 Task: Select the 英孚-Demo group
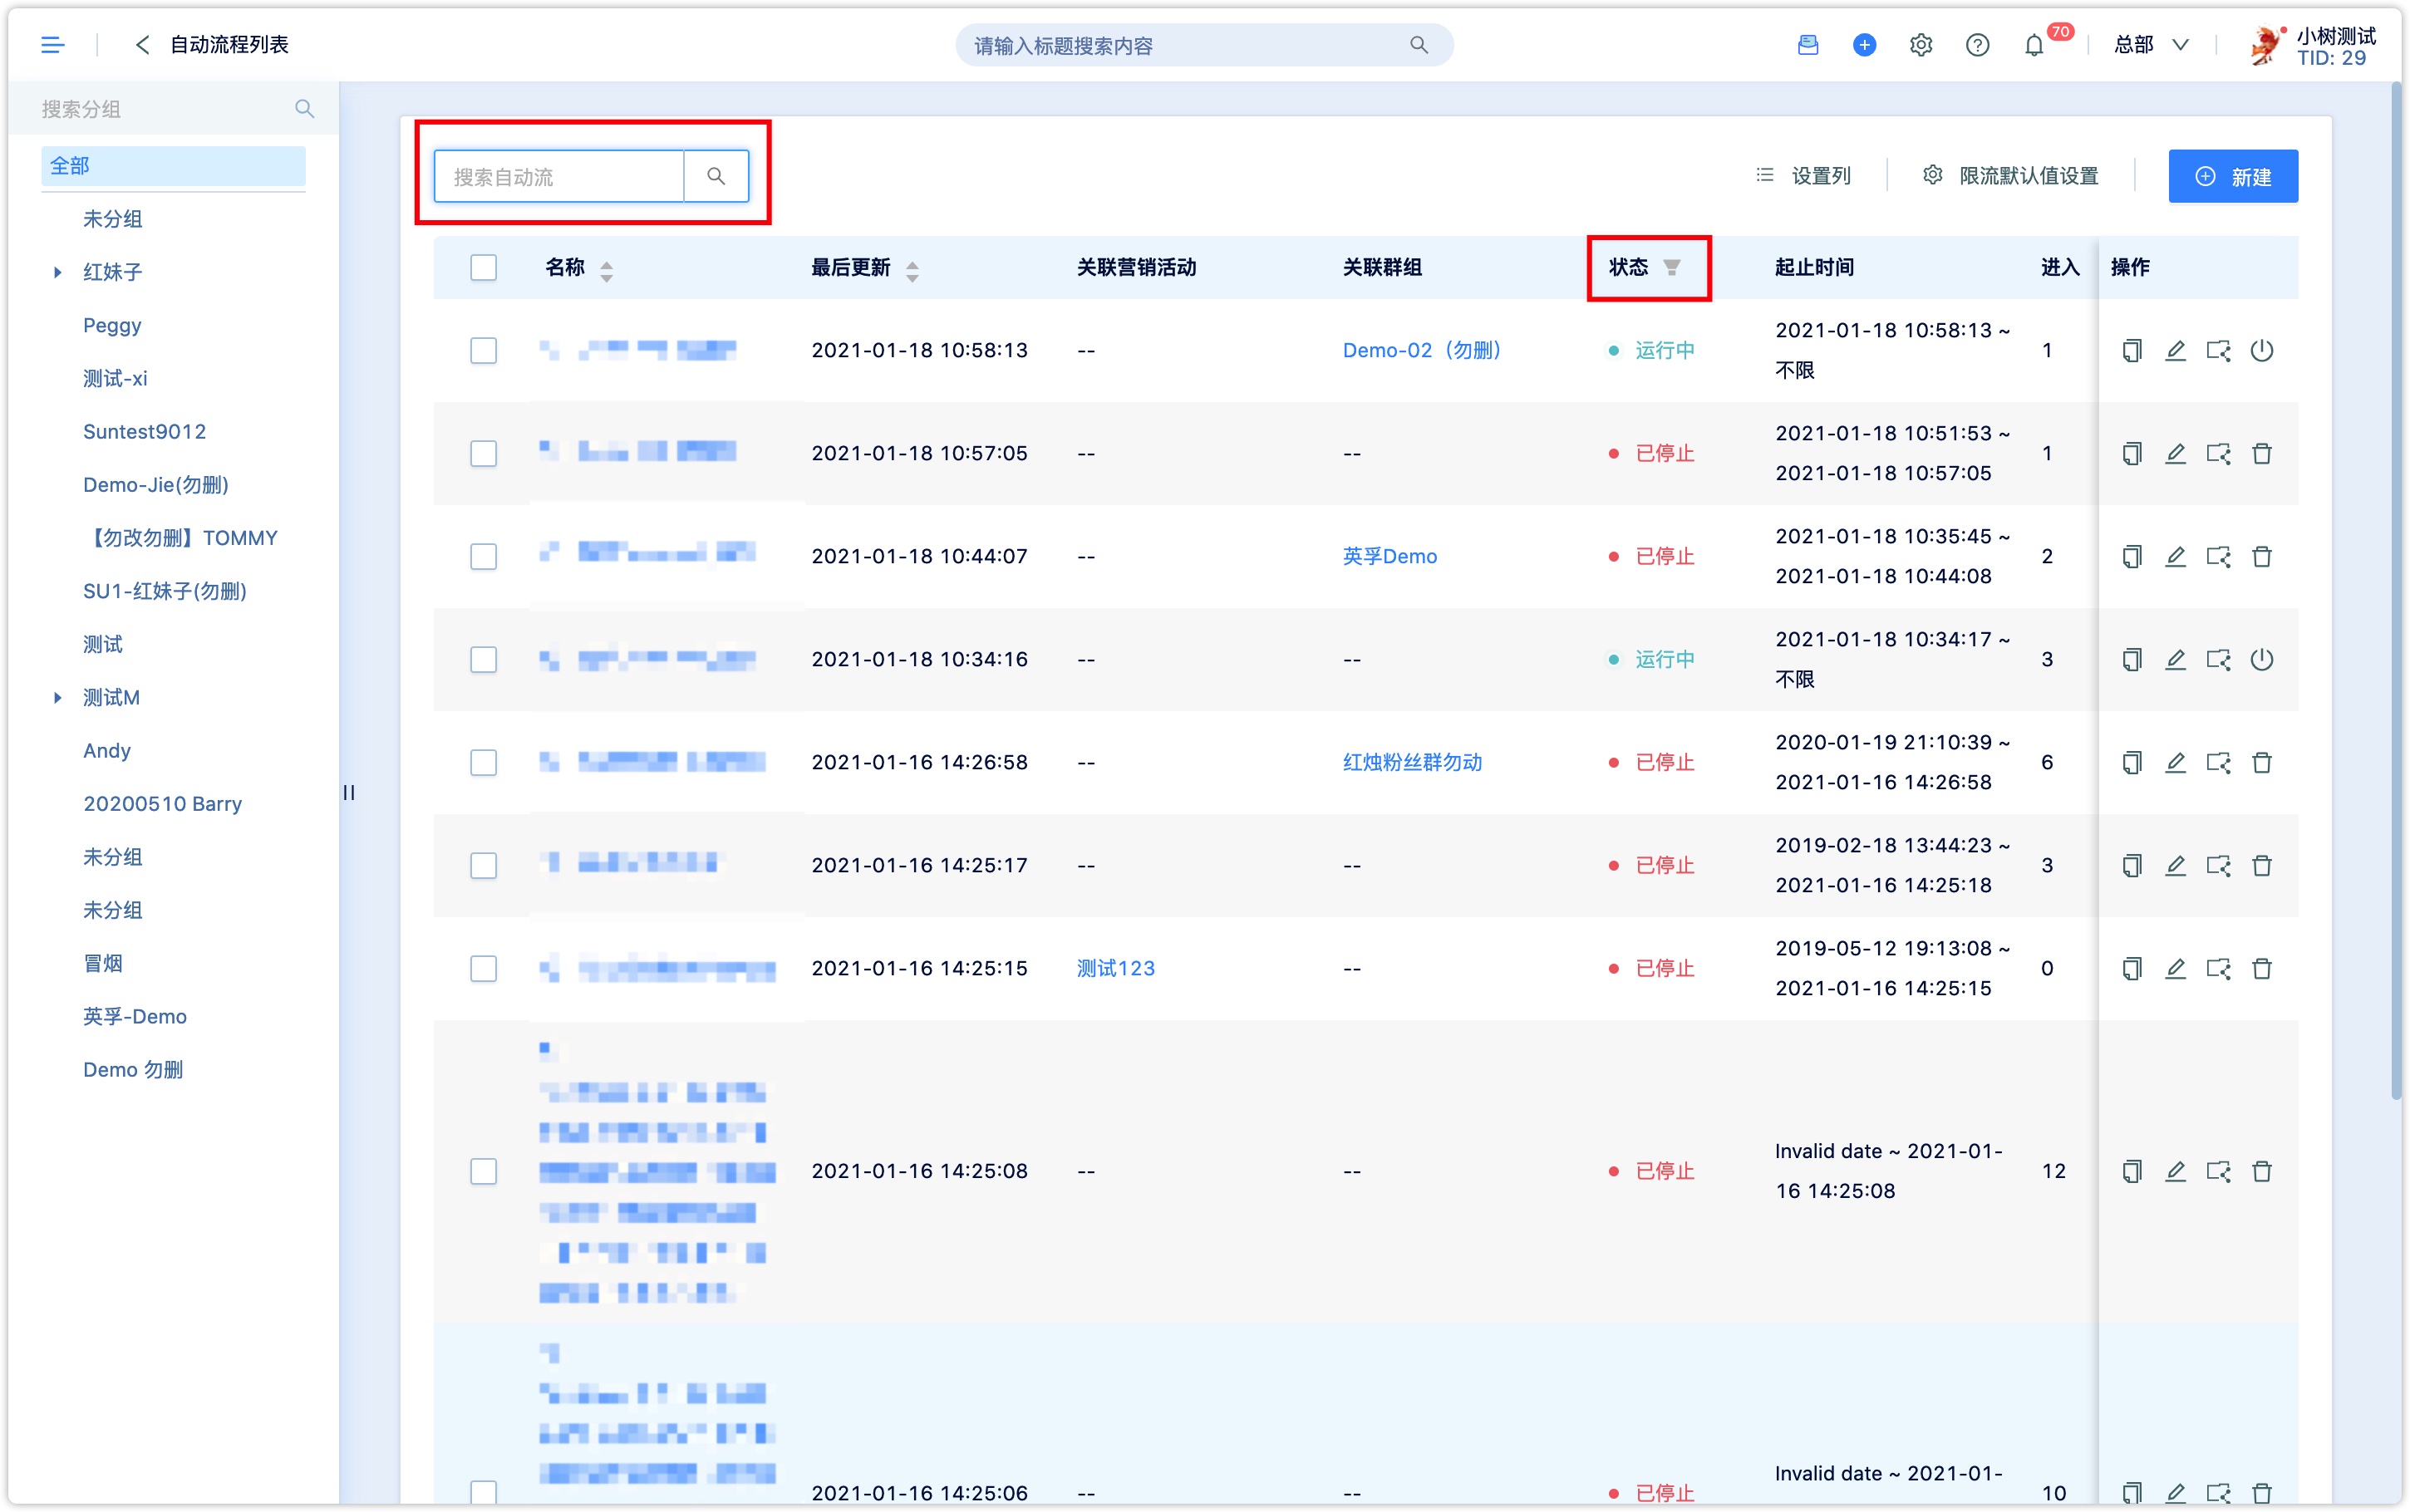coord(135,1016)
